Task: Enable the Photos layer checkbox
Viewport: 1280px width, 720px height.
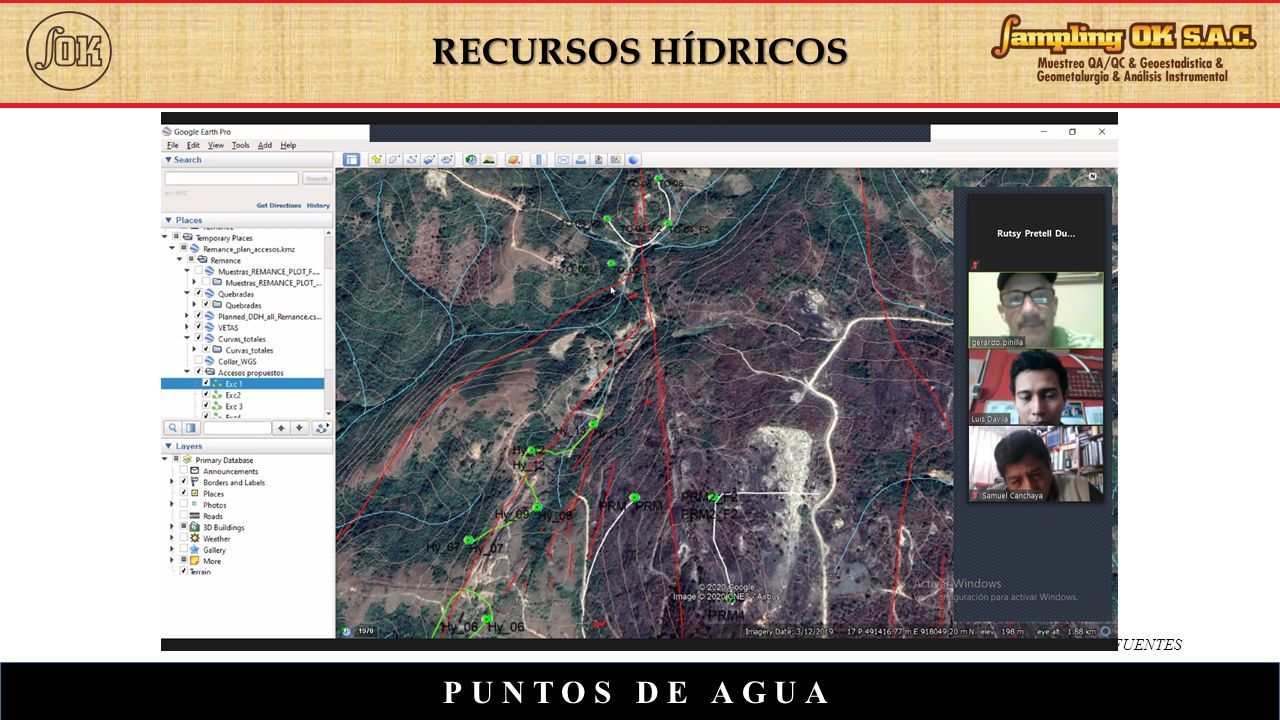Action: coord(184,504)
